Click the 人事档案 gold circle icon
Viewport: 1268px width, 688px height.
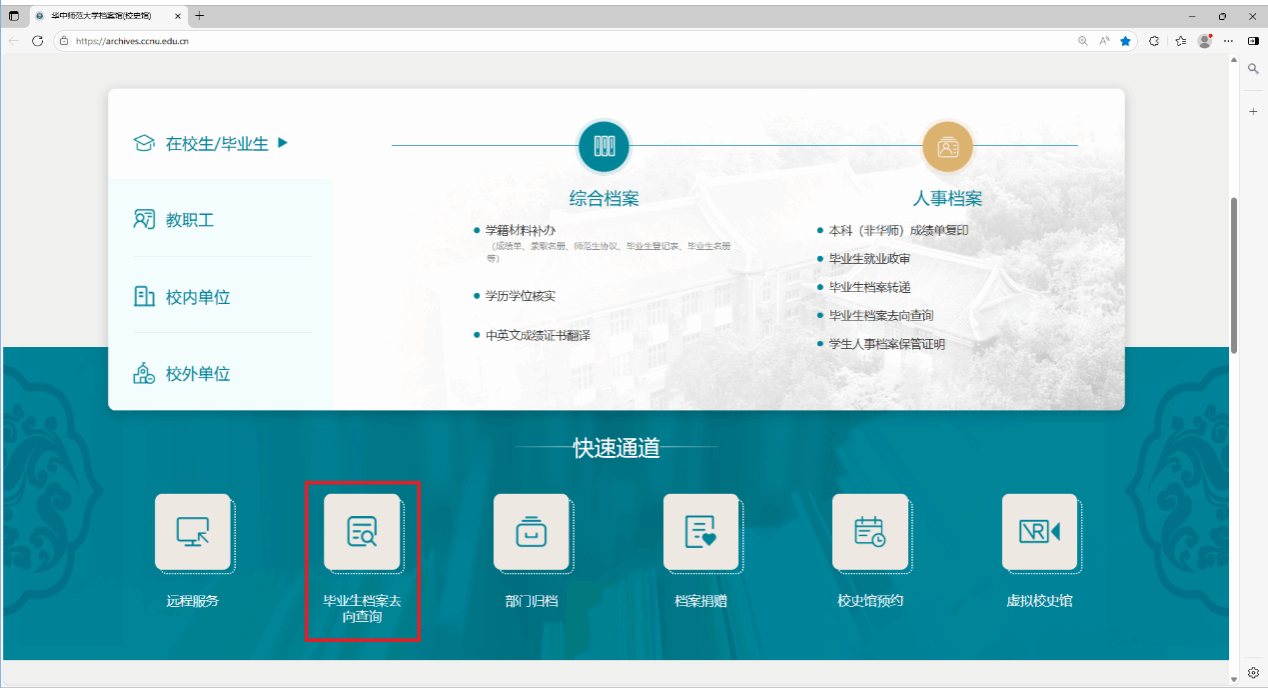coord(947,146)
